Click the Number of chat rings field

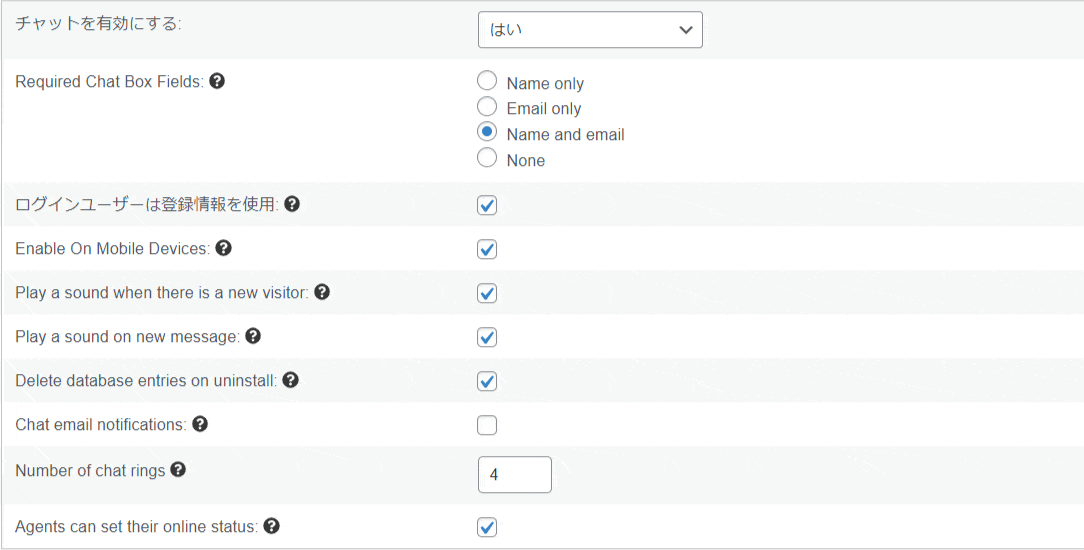[x=514, y=475]
